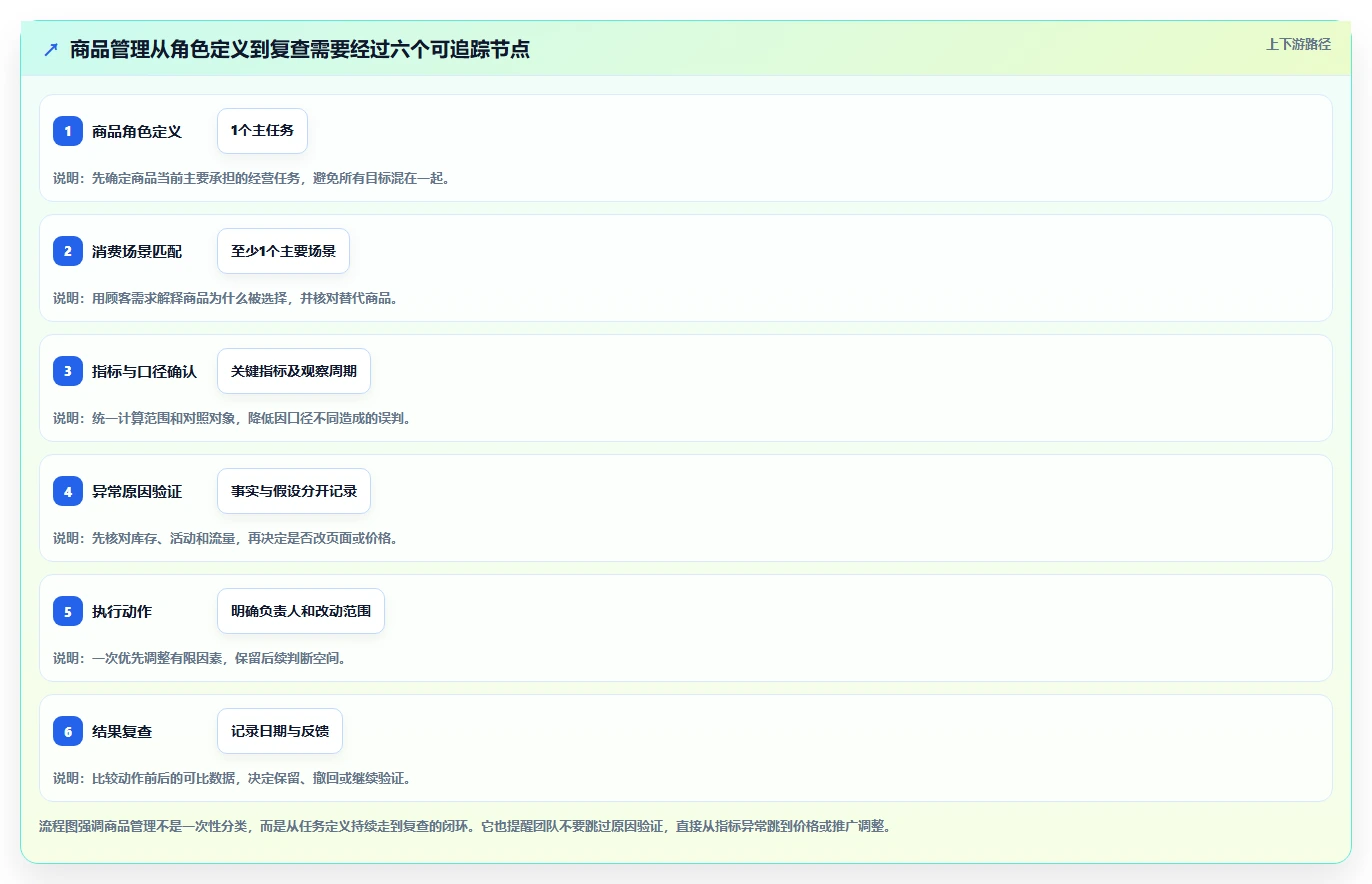Click the description starting 先核对库存、活动和流量
The height and width of the screenshot is (884, 1372).
(x=225, y=538)
